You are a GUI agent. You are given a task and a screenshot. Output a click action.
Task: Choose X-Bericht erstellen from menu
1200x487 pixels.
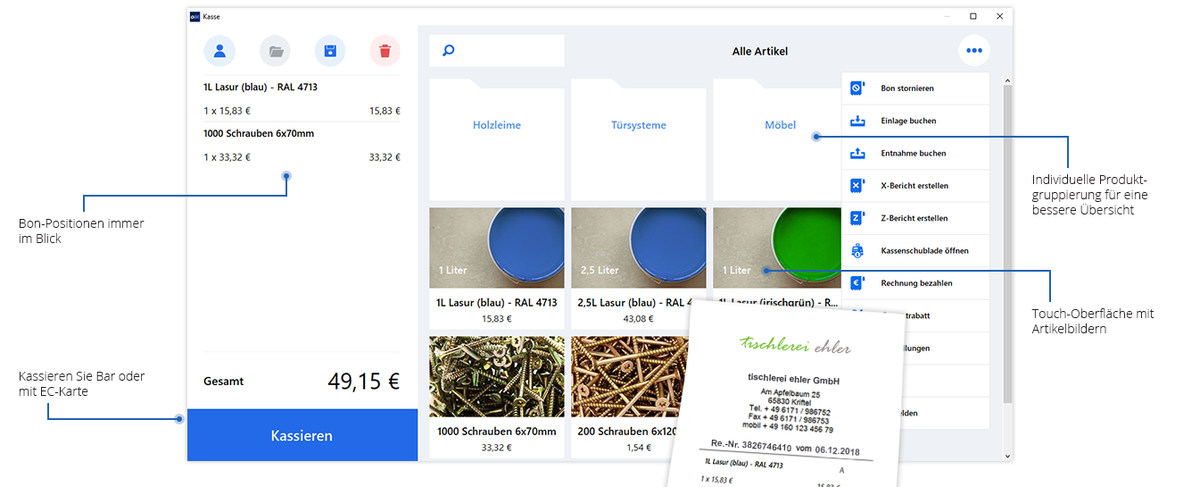pyautogui.click(x=915, y=186)
